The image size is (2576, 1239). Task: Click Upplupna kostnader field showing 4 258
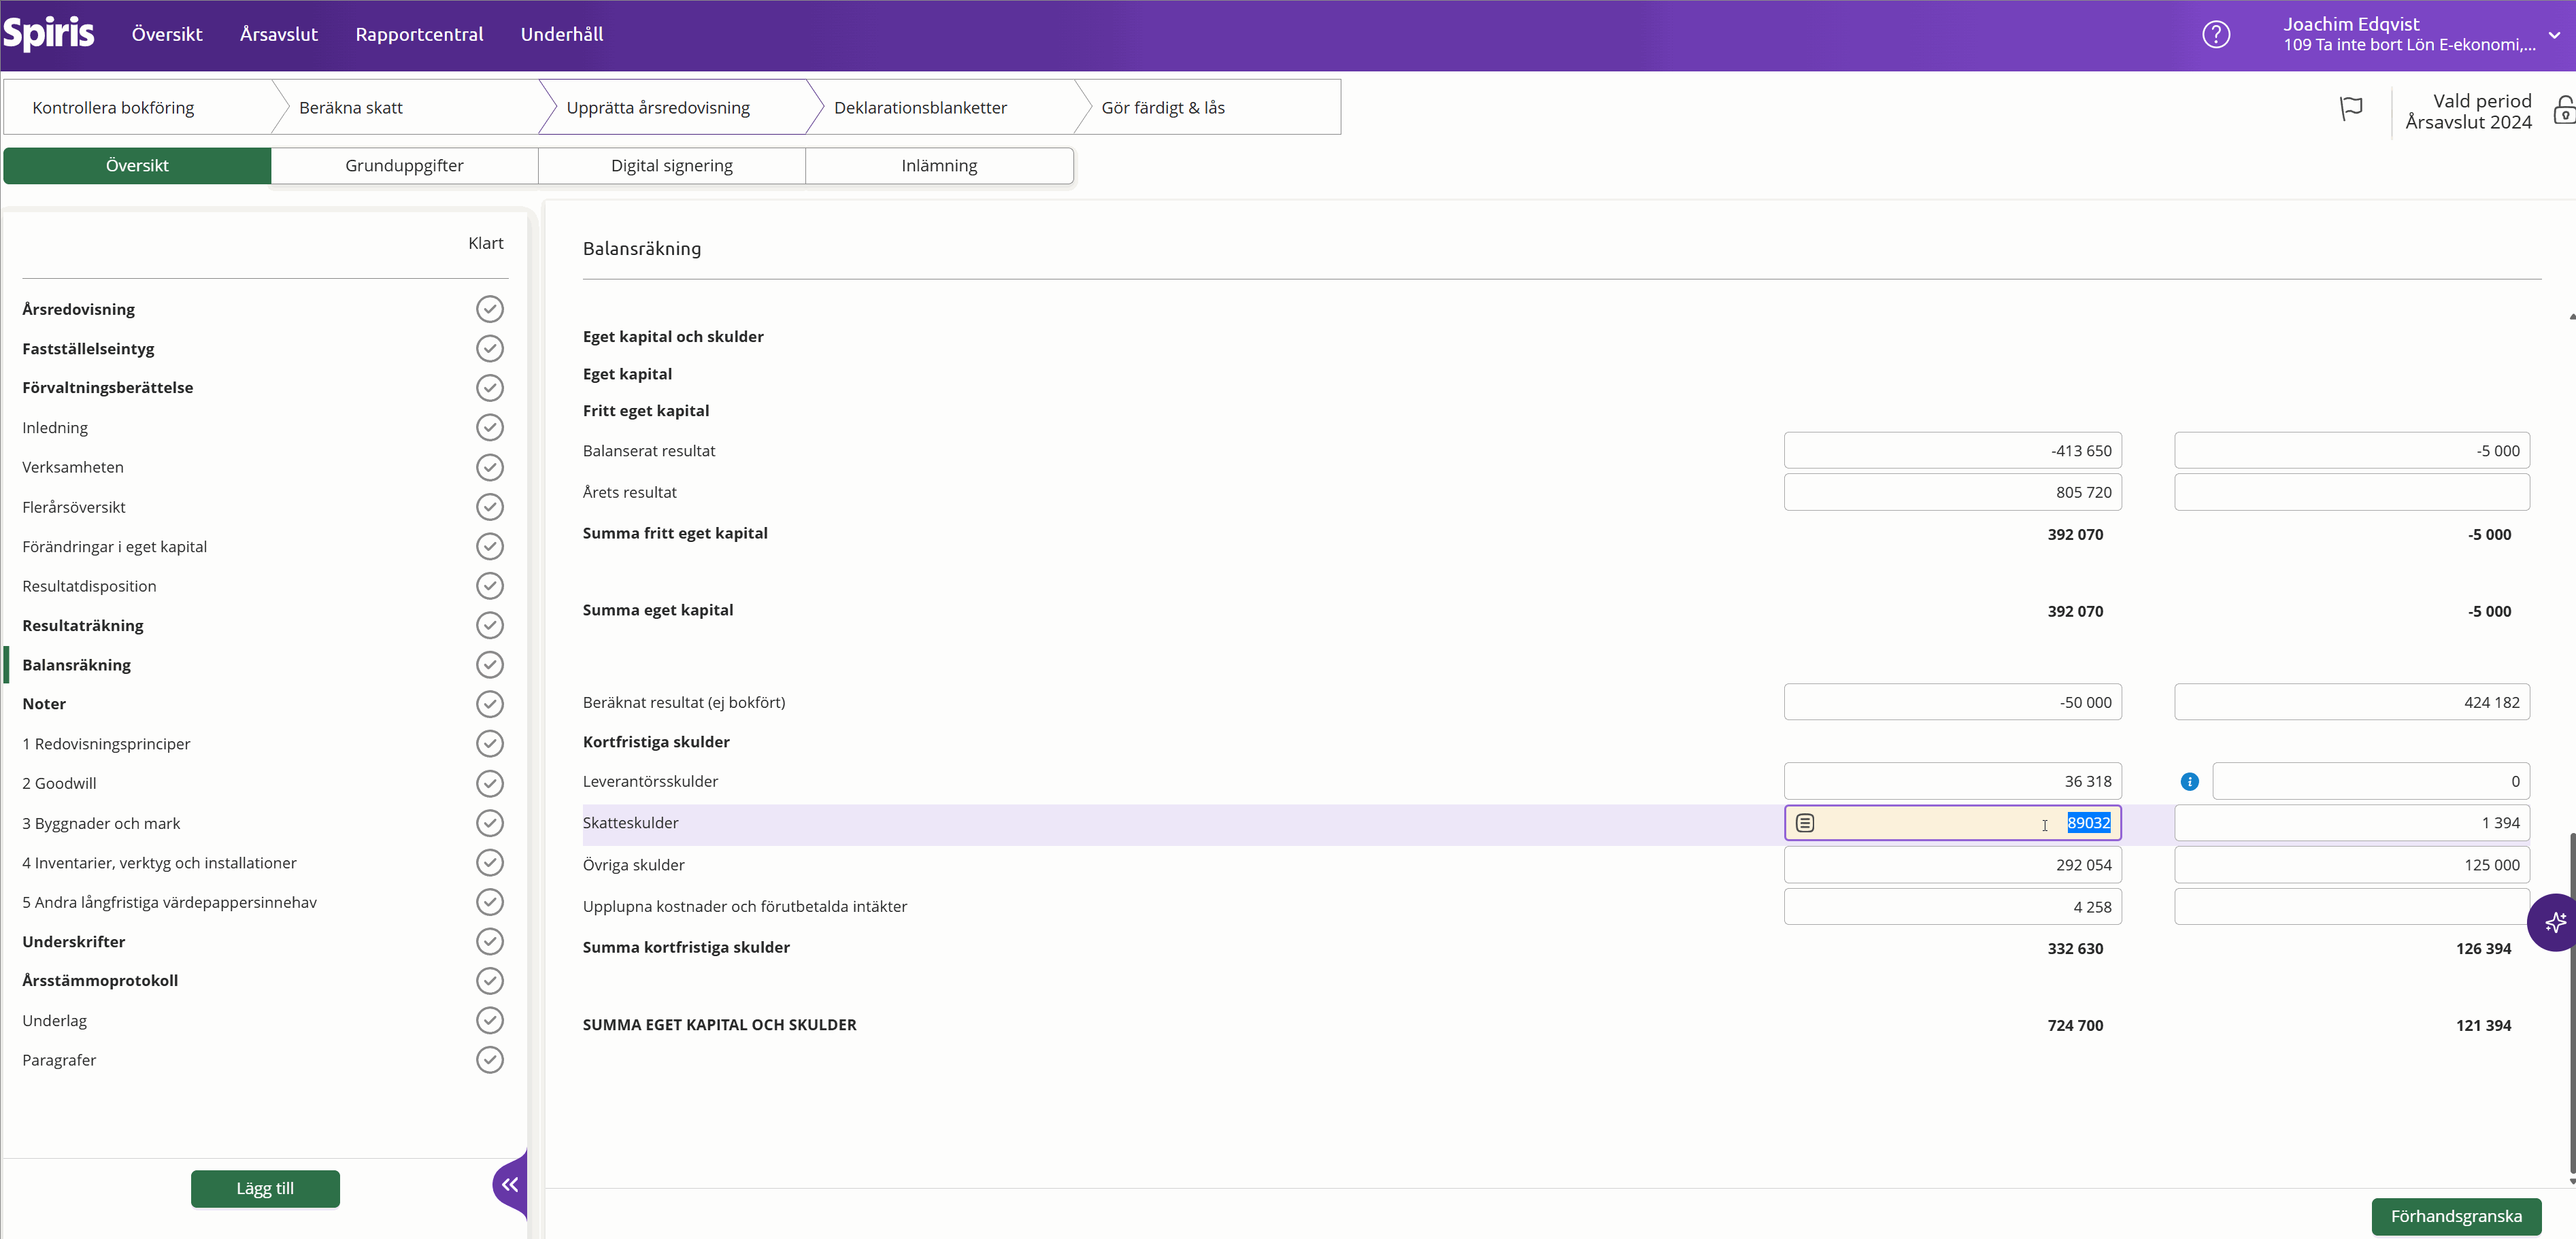coord(1952,907)
